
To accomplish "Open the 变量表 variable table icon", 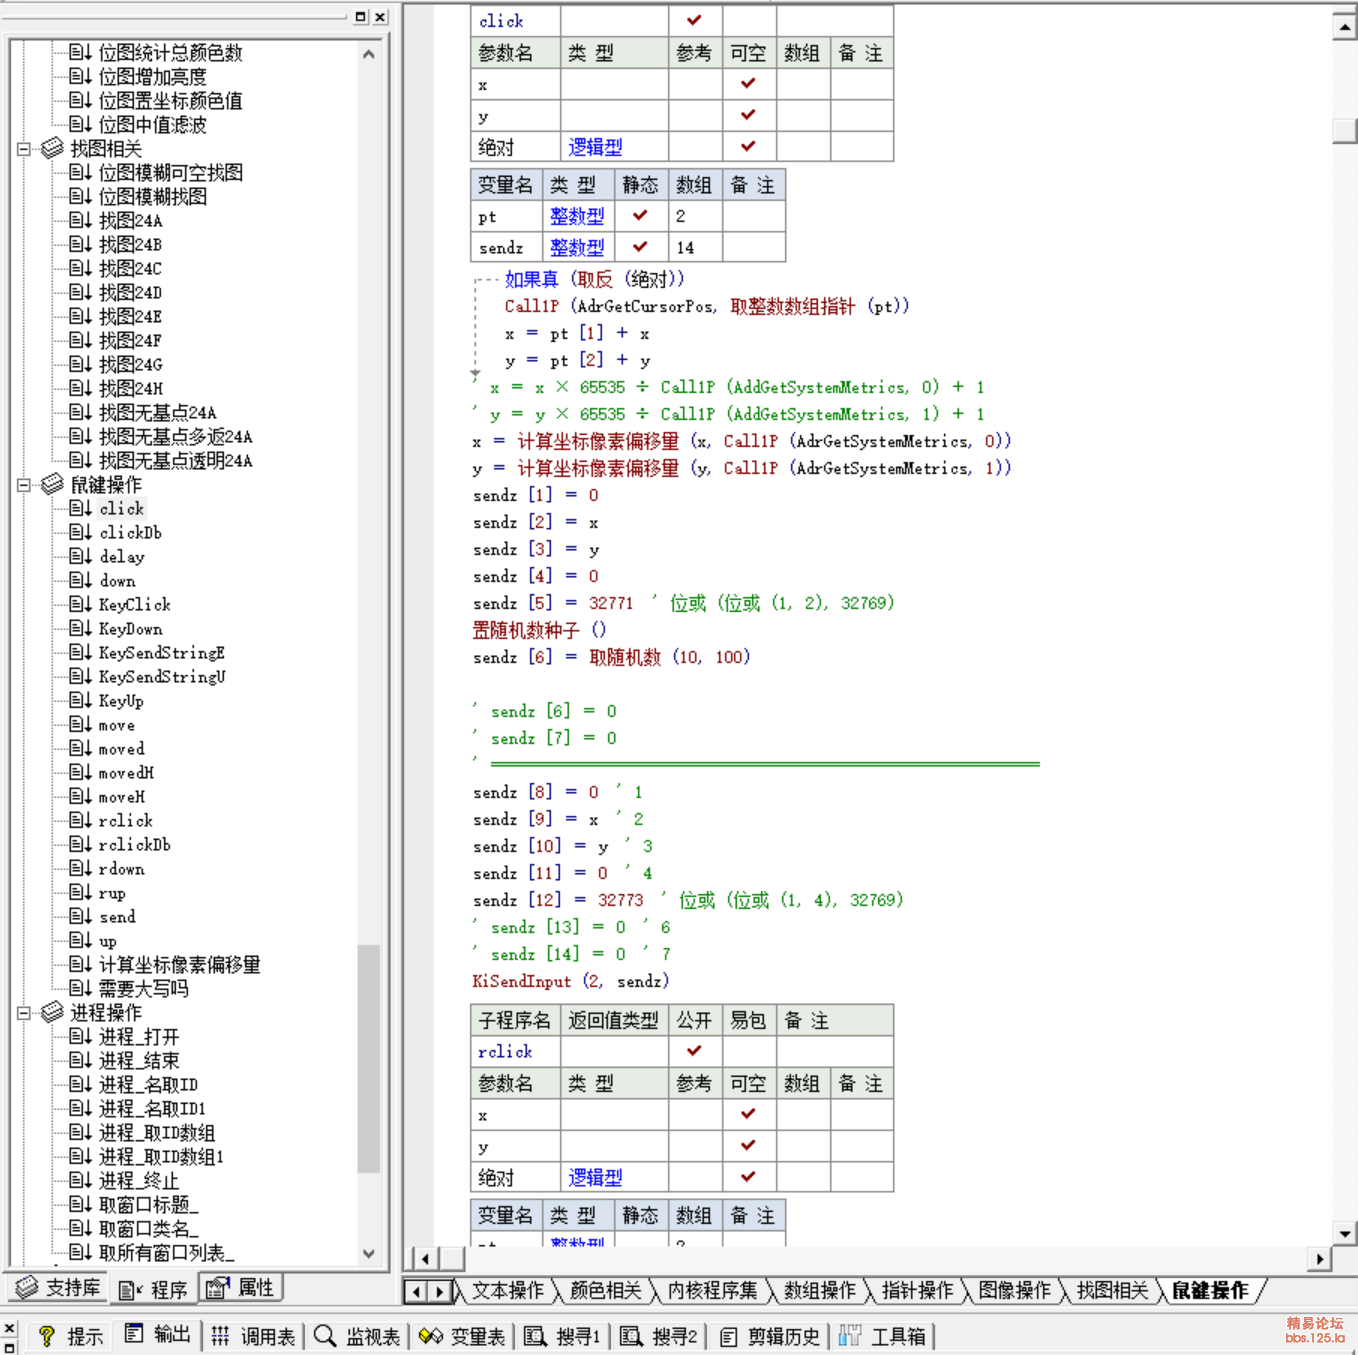I will point(431,1336).
